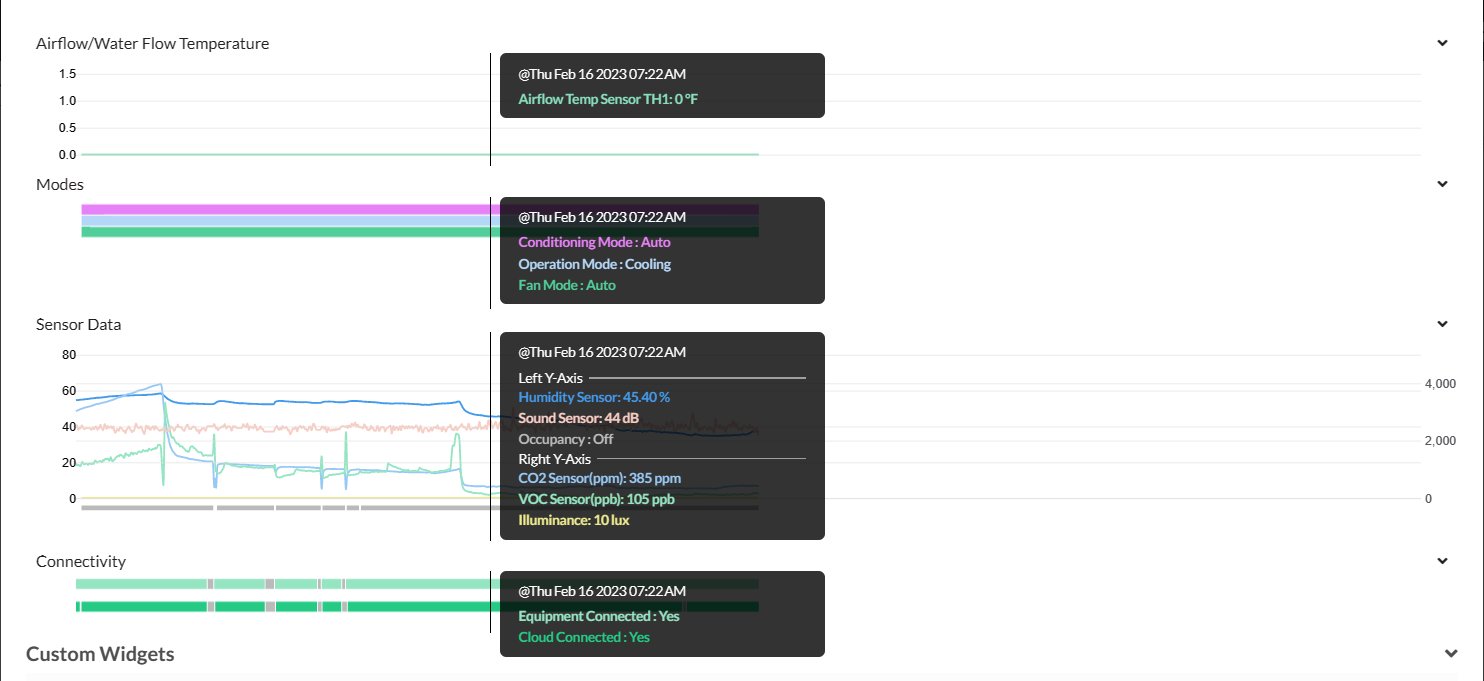Click the Sensor Data section heading
Screen dimensions: 1484x681
tap(79, 325)
